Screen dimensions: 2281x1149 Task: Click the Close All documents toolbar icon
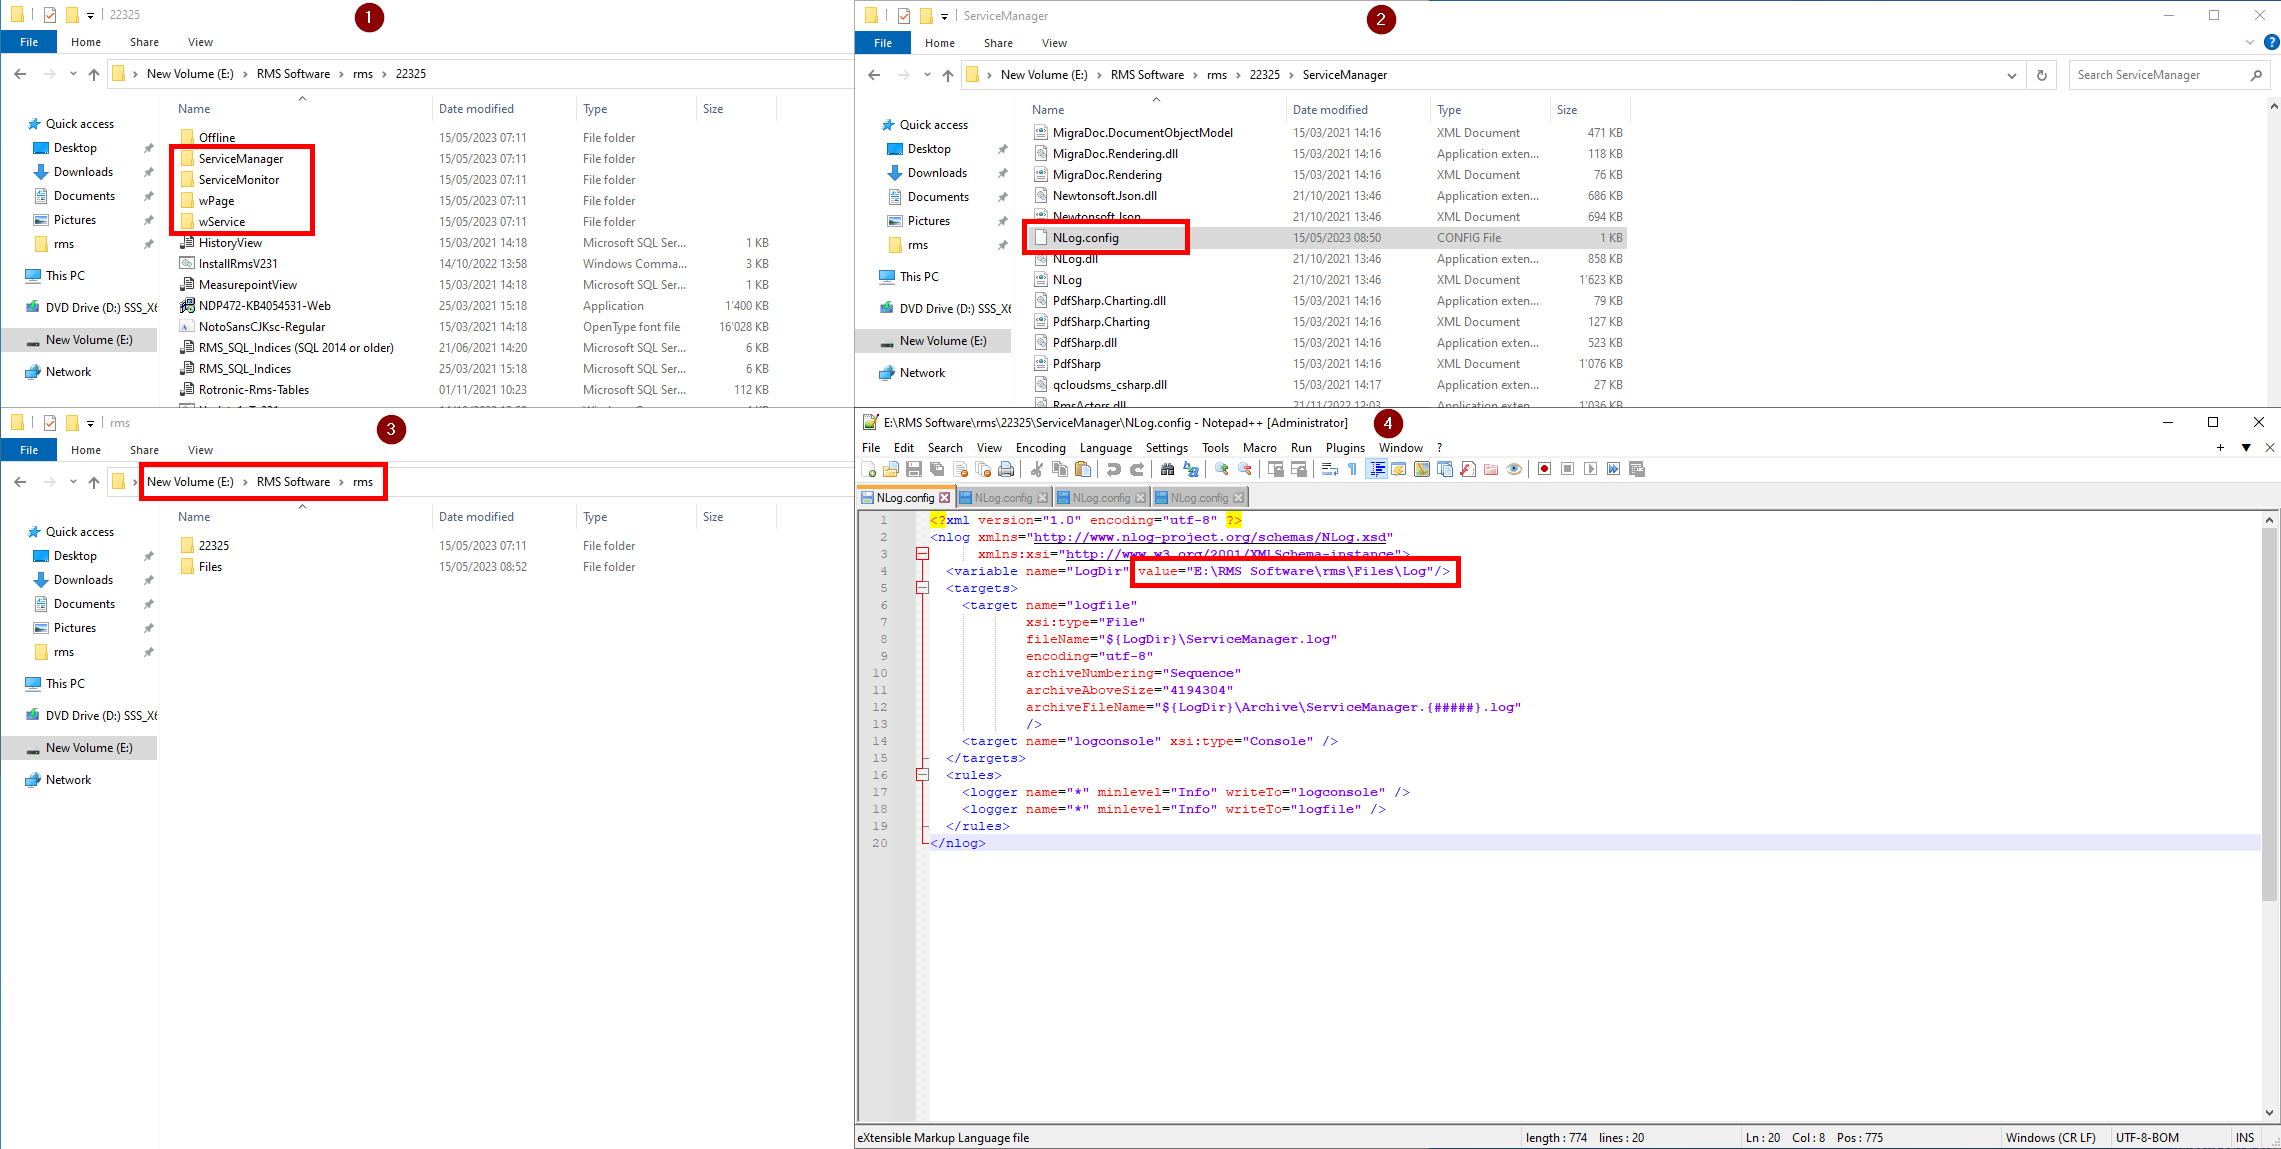[x=983, y=469]
